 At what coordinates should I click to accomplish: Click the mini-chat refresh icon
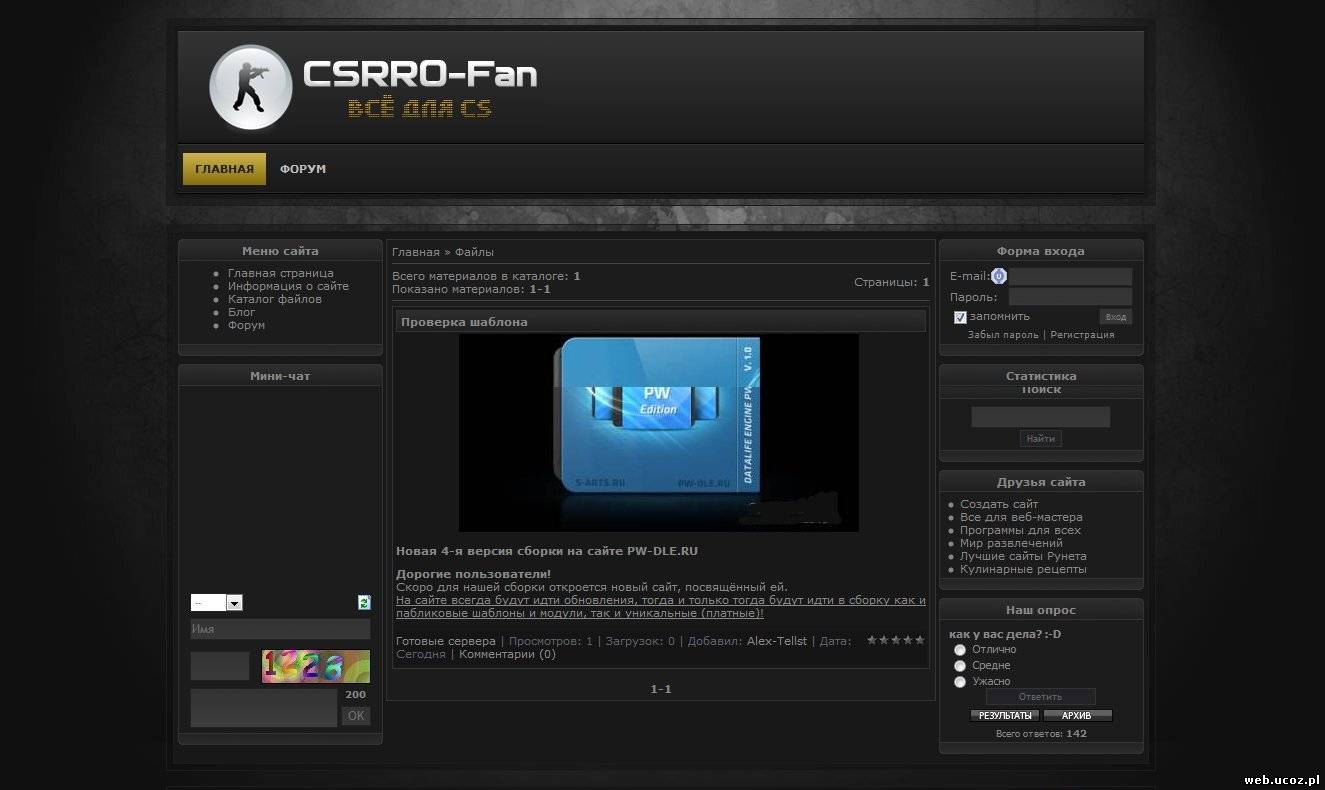(364, 602)
